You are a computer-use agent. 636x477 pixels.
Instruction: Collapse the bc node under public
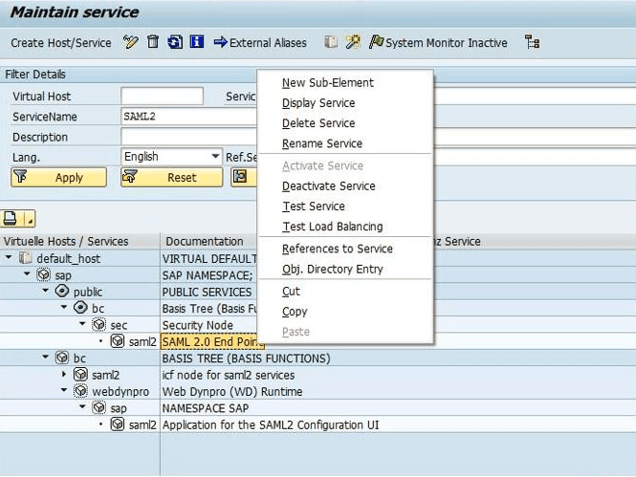pyautogui.click(x=64, y=307)
